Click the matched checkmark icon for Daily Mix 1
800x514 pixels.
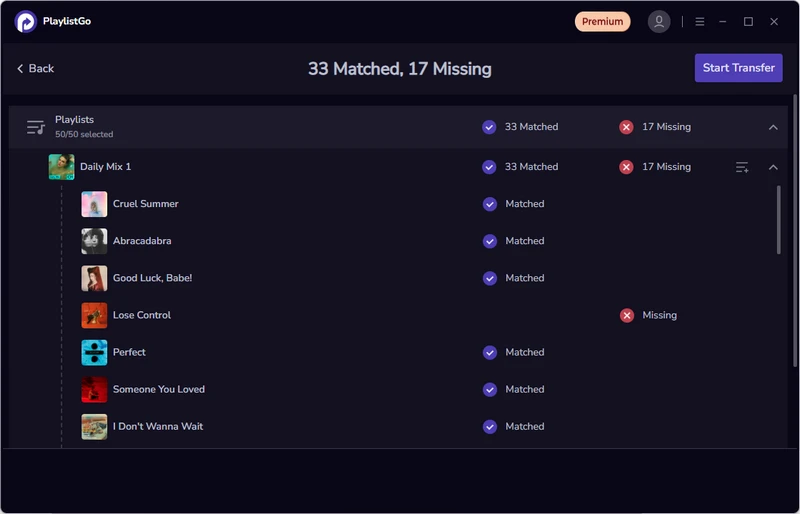[x=489, y=167]
